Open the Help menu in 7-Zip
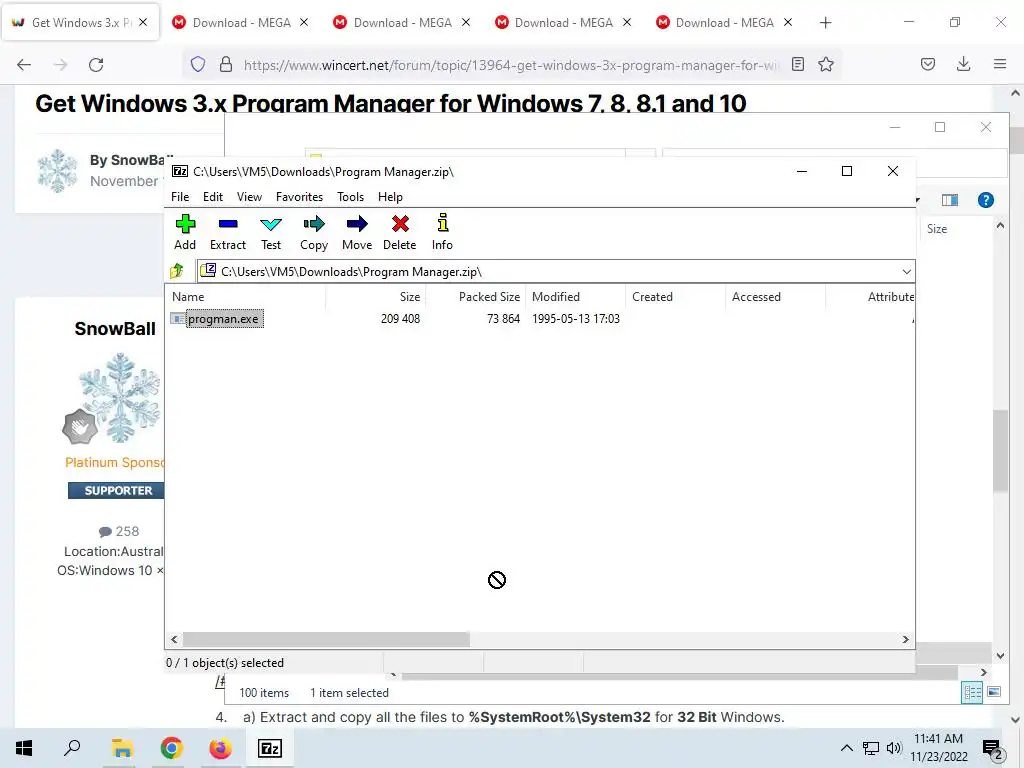 390,197
